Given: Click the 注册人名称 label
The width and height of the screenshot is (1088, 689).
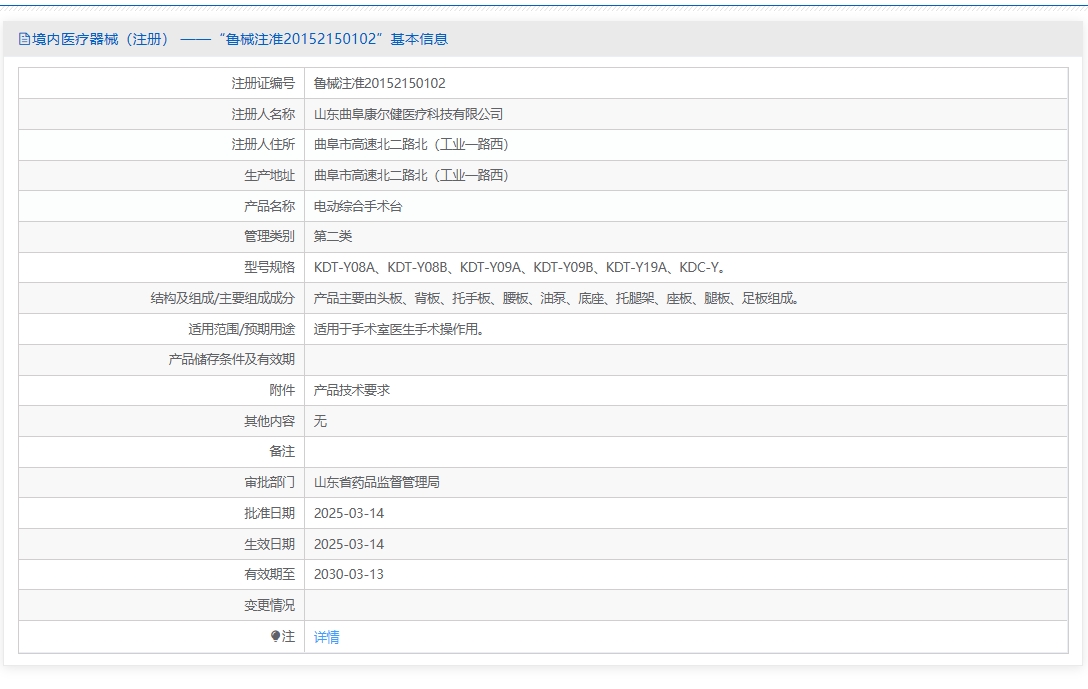Looking at the screenshot, I should tap(263, 114).
